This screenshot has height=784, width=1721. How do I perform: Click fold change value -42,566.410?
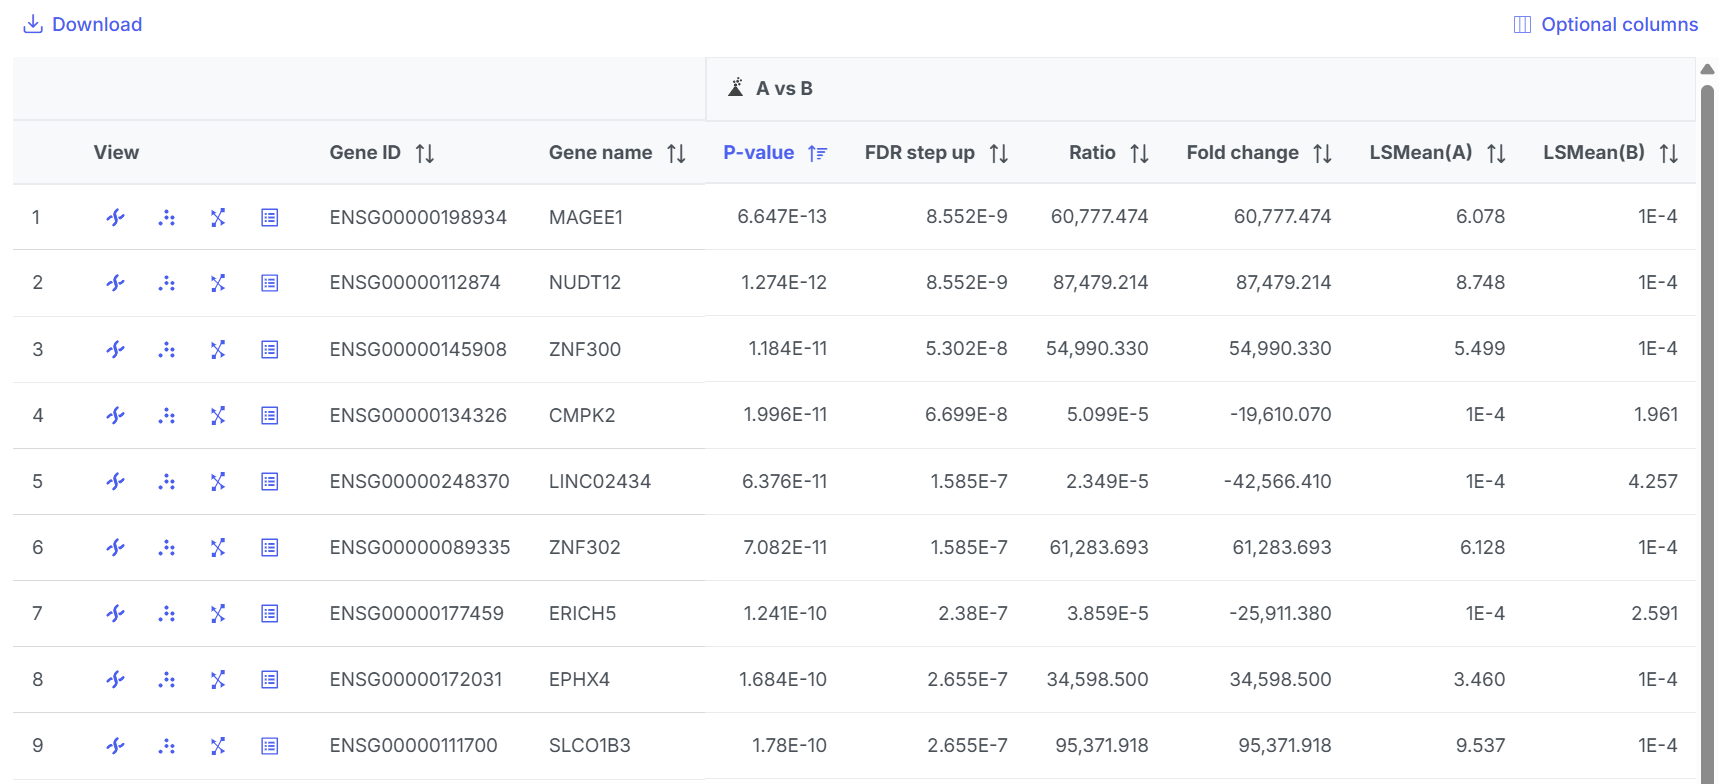(x=1277, y=481)
